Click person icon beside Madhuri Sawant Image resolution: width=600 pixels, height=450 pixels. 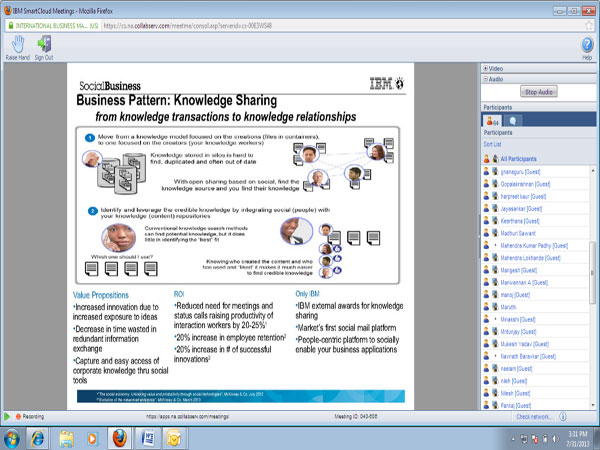(x=486, y=233)
